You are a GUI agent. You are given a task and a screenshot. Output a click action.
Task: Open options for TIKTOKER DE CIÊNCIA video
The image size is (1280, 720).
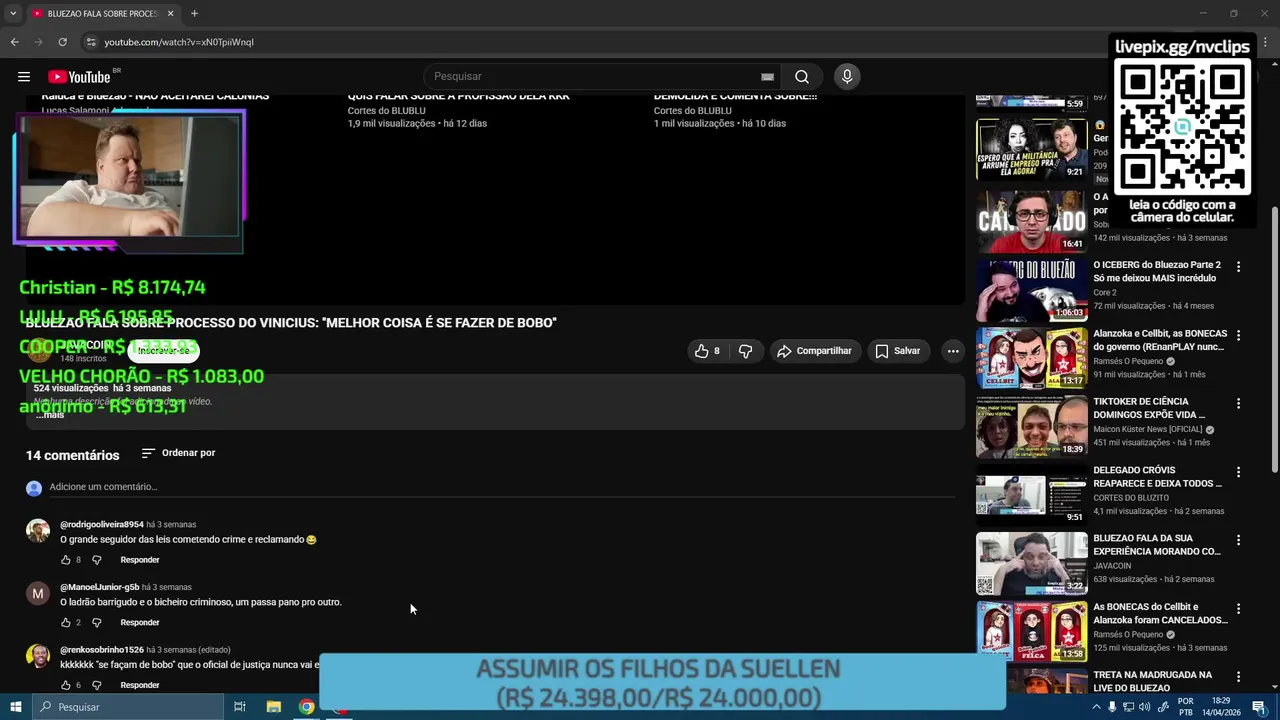pos(1238,403)
